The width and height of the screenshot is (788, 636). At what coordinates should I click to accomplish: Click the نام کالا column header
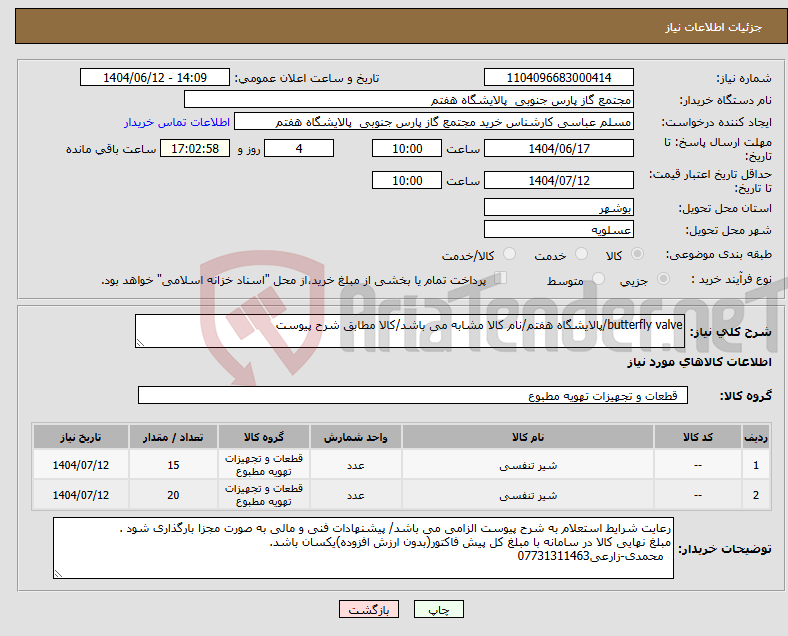pos(528,437)
